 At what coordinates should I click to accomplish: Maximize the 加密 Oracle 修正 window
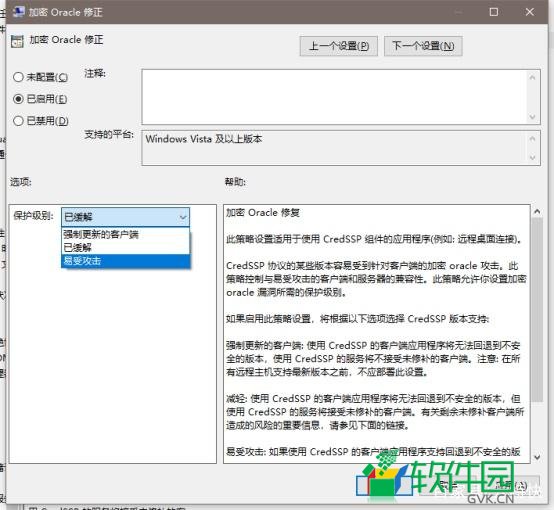[494, 12]
